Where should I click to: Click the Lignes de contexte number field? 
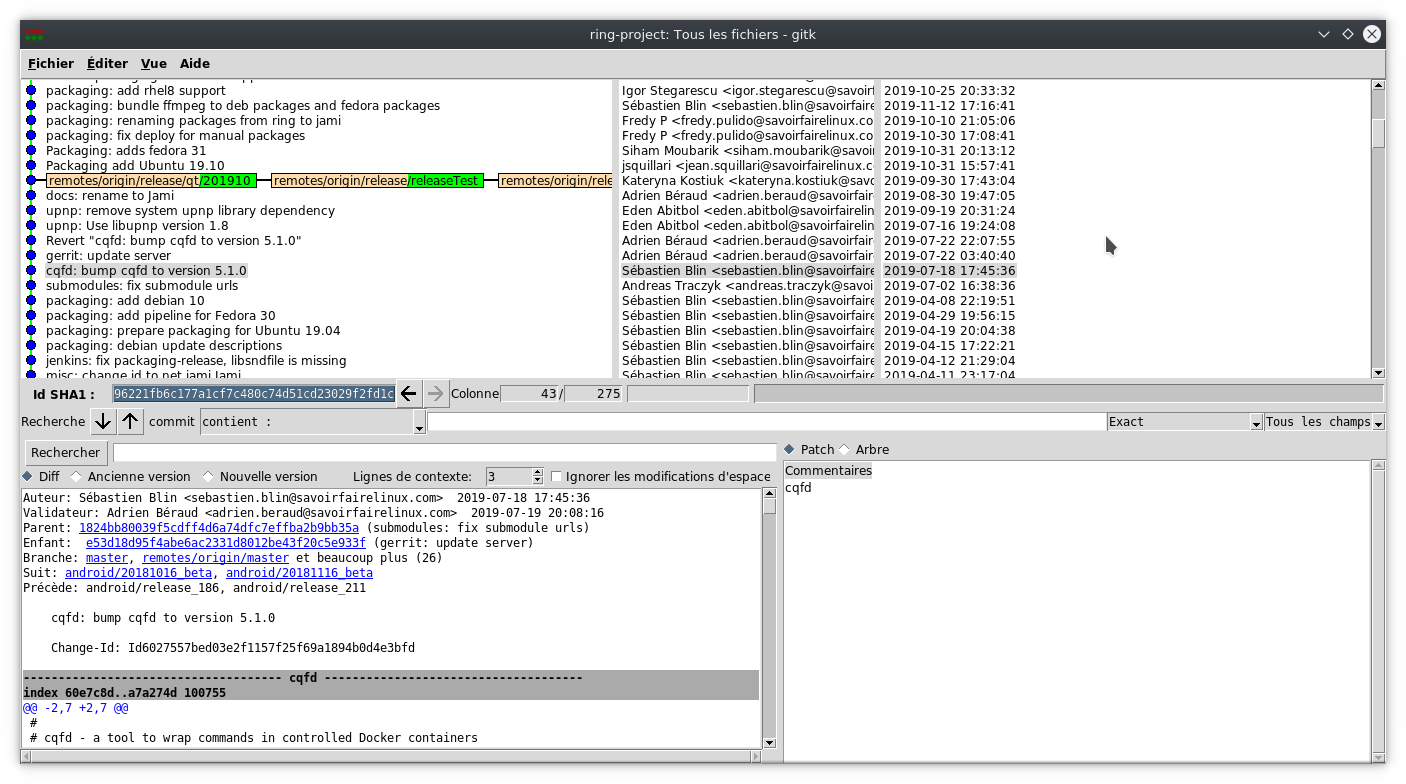(x=509, y=477)
